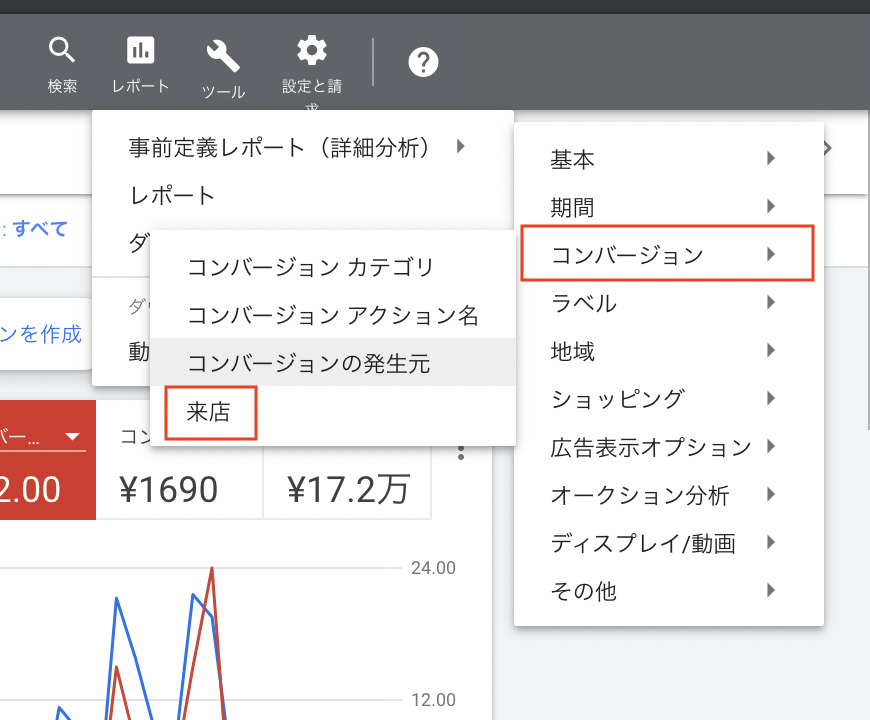Expand the 基本 submenu arrow
The height and width of the screenshot is (720, 870).
pyautogui.click(x=770, y=158)
